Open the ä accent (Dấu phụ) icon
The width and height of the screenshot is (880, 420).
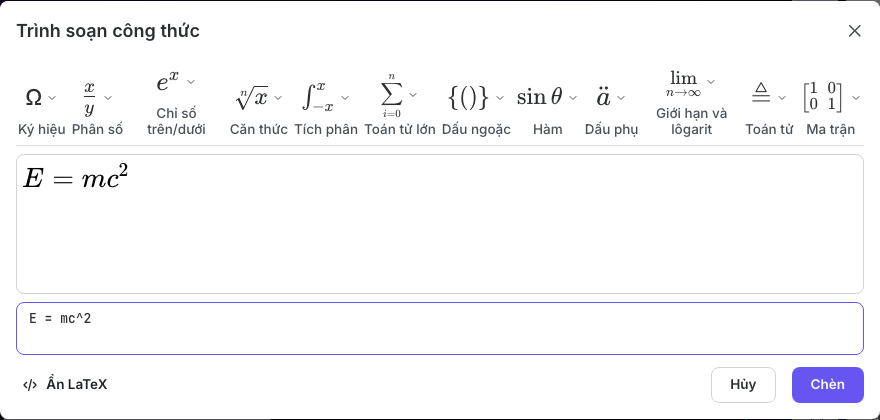coord(603,98)
